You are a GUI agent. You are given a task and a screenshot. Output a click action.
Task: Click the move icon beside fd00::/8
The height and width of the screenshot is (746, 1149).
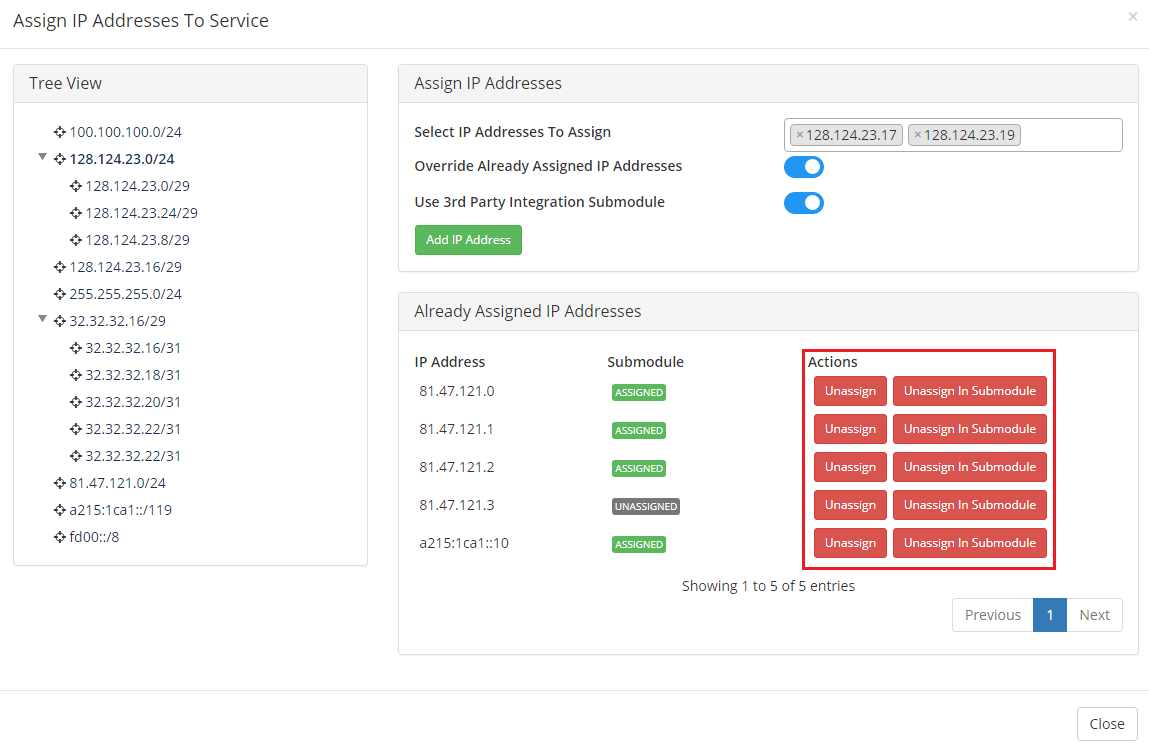click(x=59, y=537)
